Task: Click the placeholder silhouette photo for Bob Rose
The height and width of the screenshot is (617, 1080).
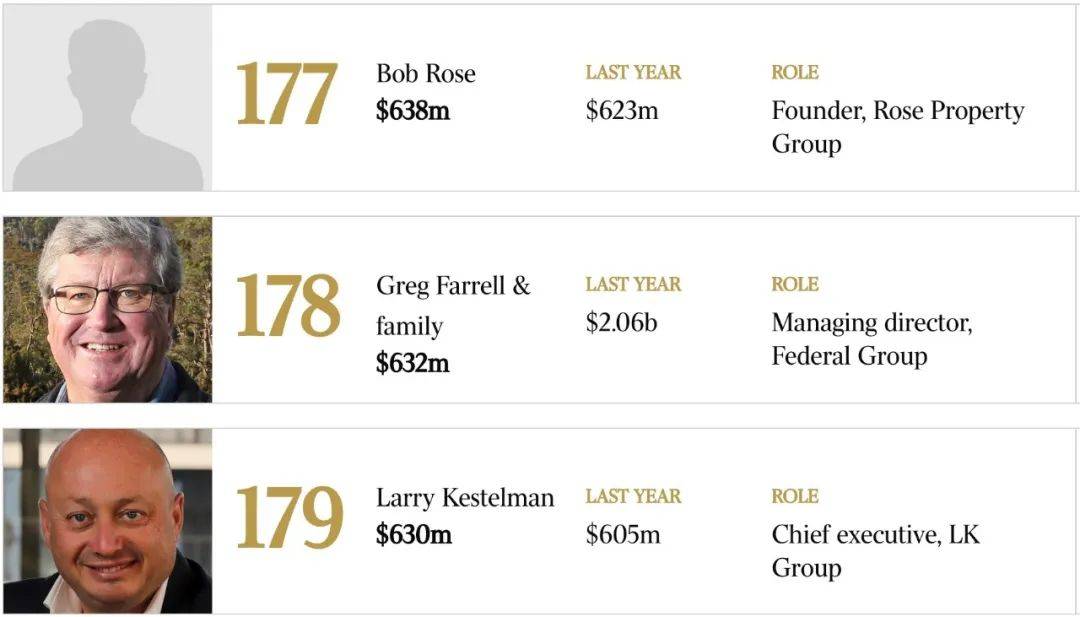Action: [x=107, y=98]
